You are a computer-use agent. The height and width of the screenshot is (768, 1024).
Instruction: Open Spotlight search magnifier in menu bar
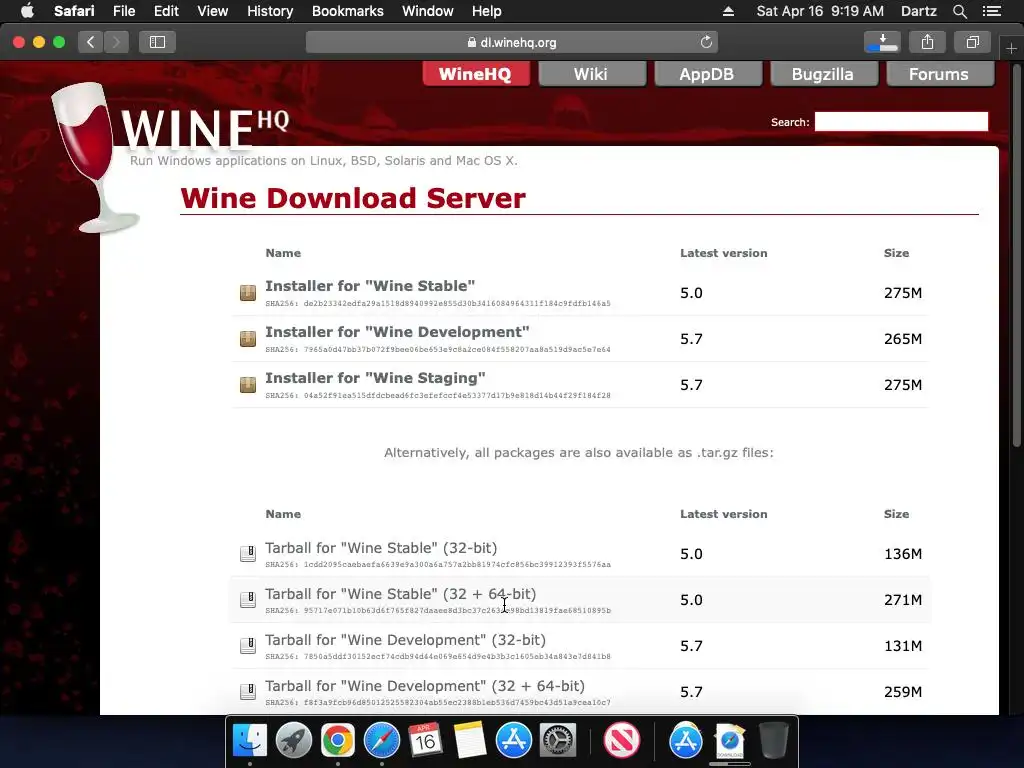(x=959, y=11)
